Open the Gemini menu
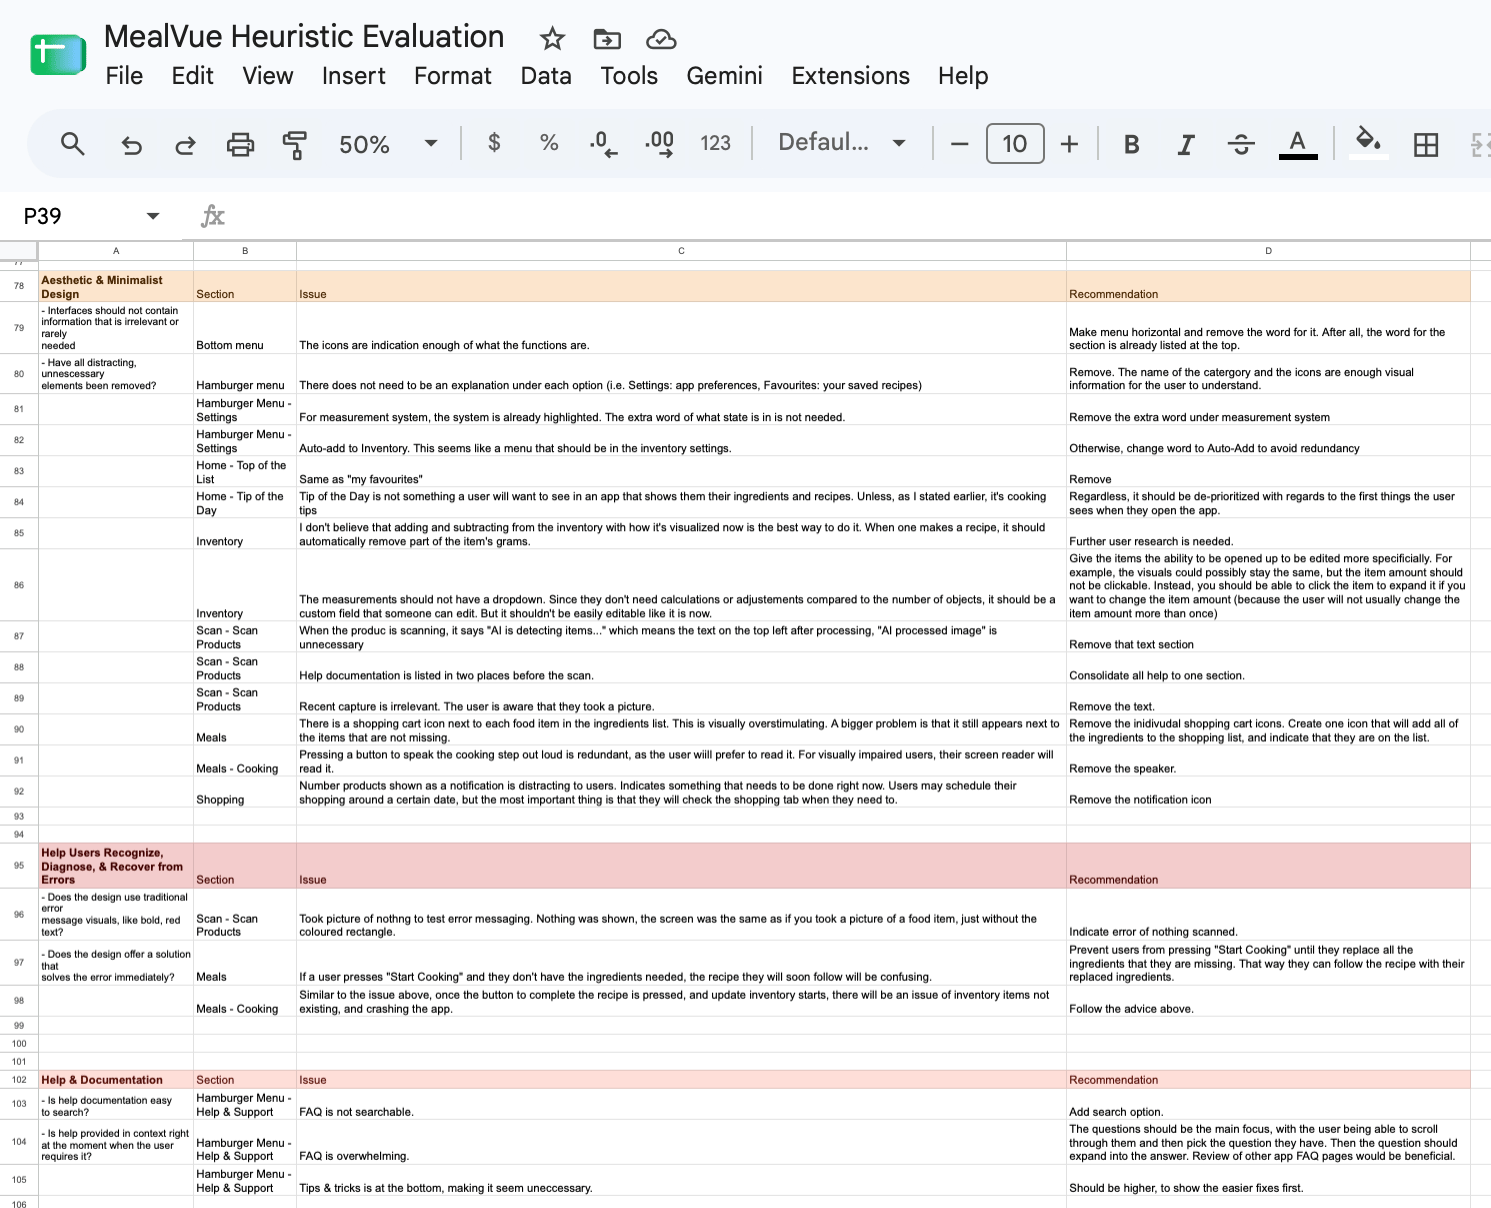This screenshot has height=1208, width=1491. pyautogui.click(x=724, y=76)
